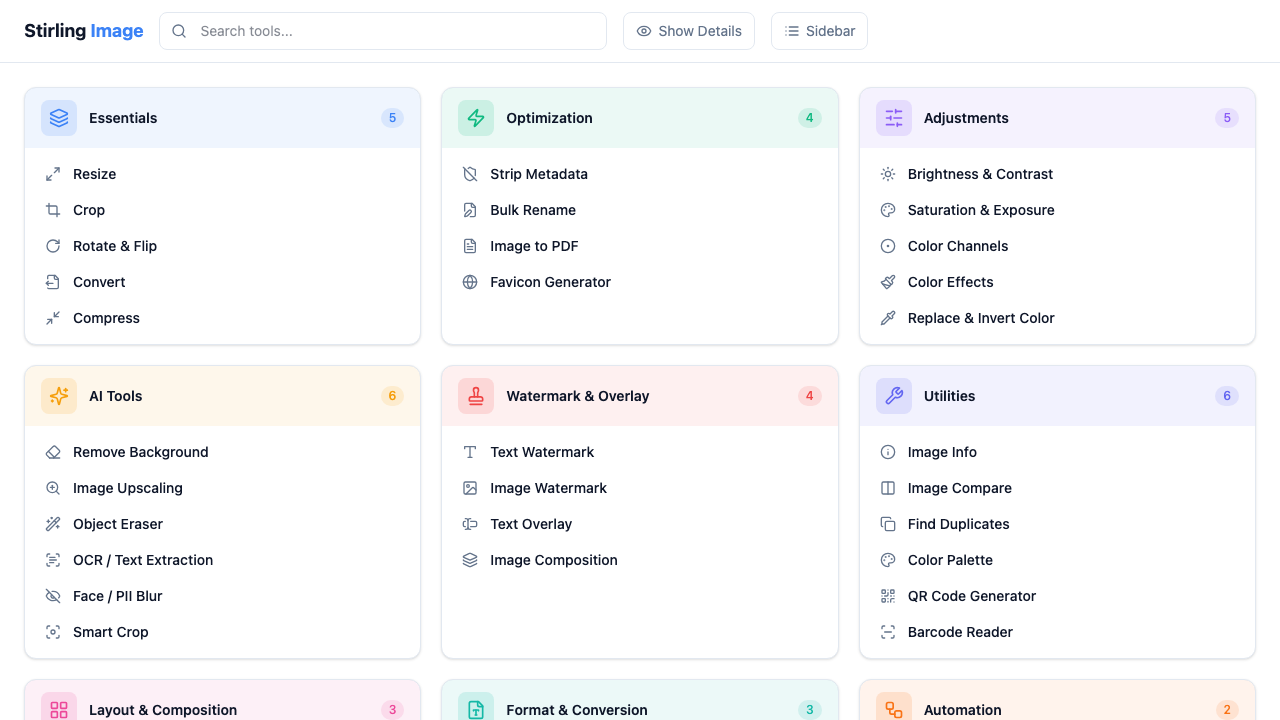
Task: Click the Barcode Reader icon
Action: coord(888,632)
